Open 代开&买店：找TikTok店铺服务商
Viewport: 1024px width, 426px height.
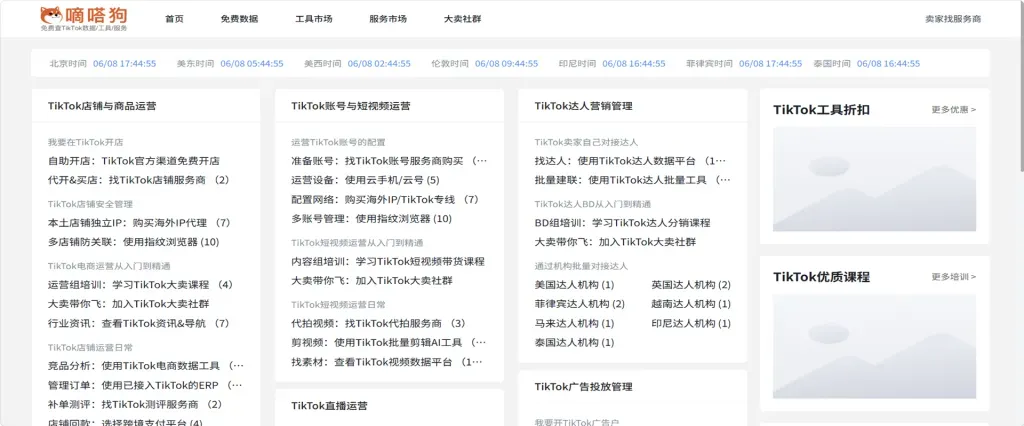click(x=138, y=180)
